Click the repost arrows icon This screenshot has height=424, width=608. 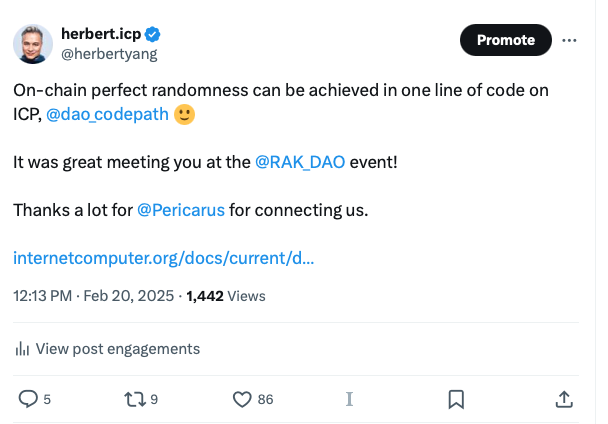132,399
